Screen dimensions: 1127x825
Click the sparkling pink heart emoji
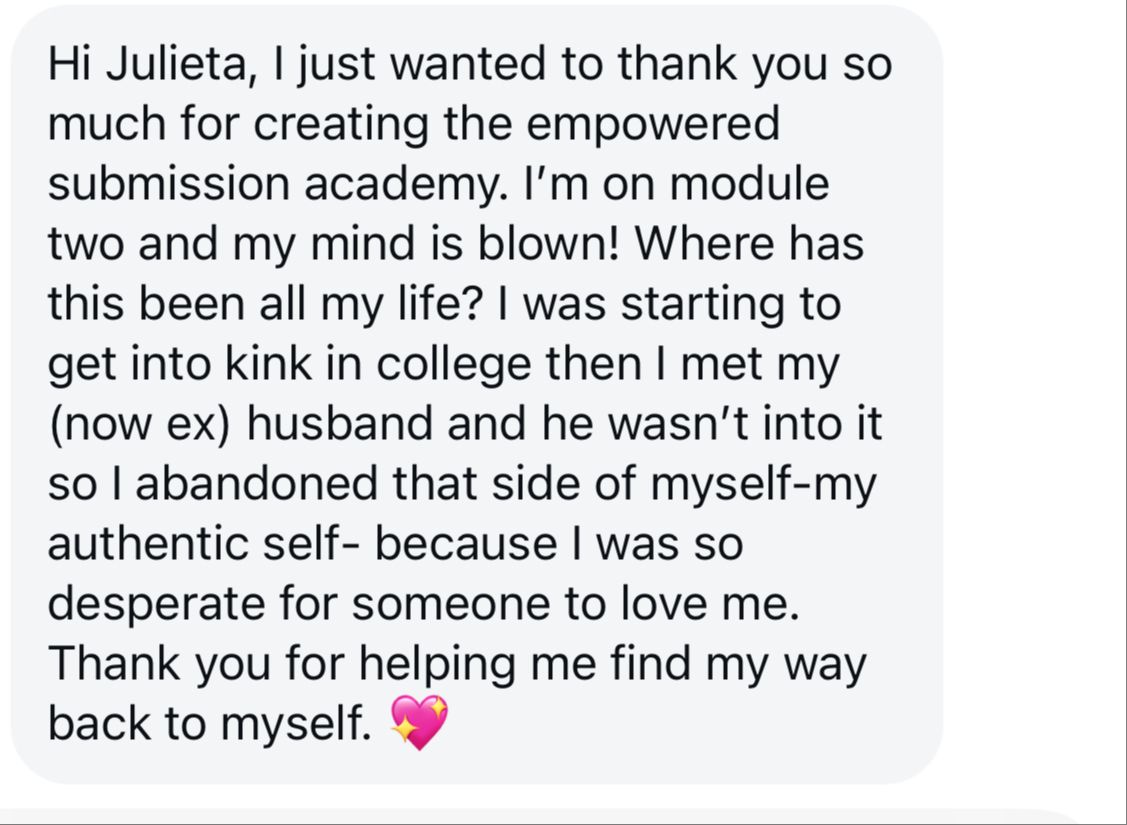tap(419, 722)
